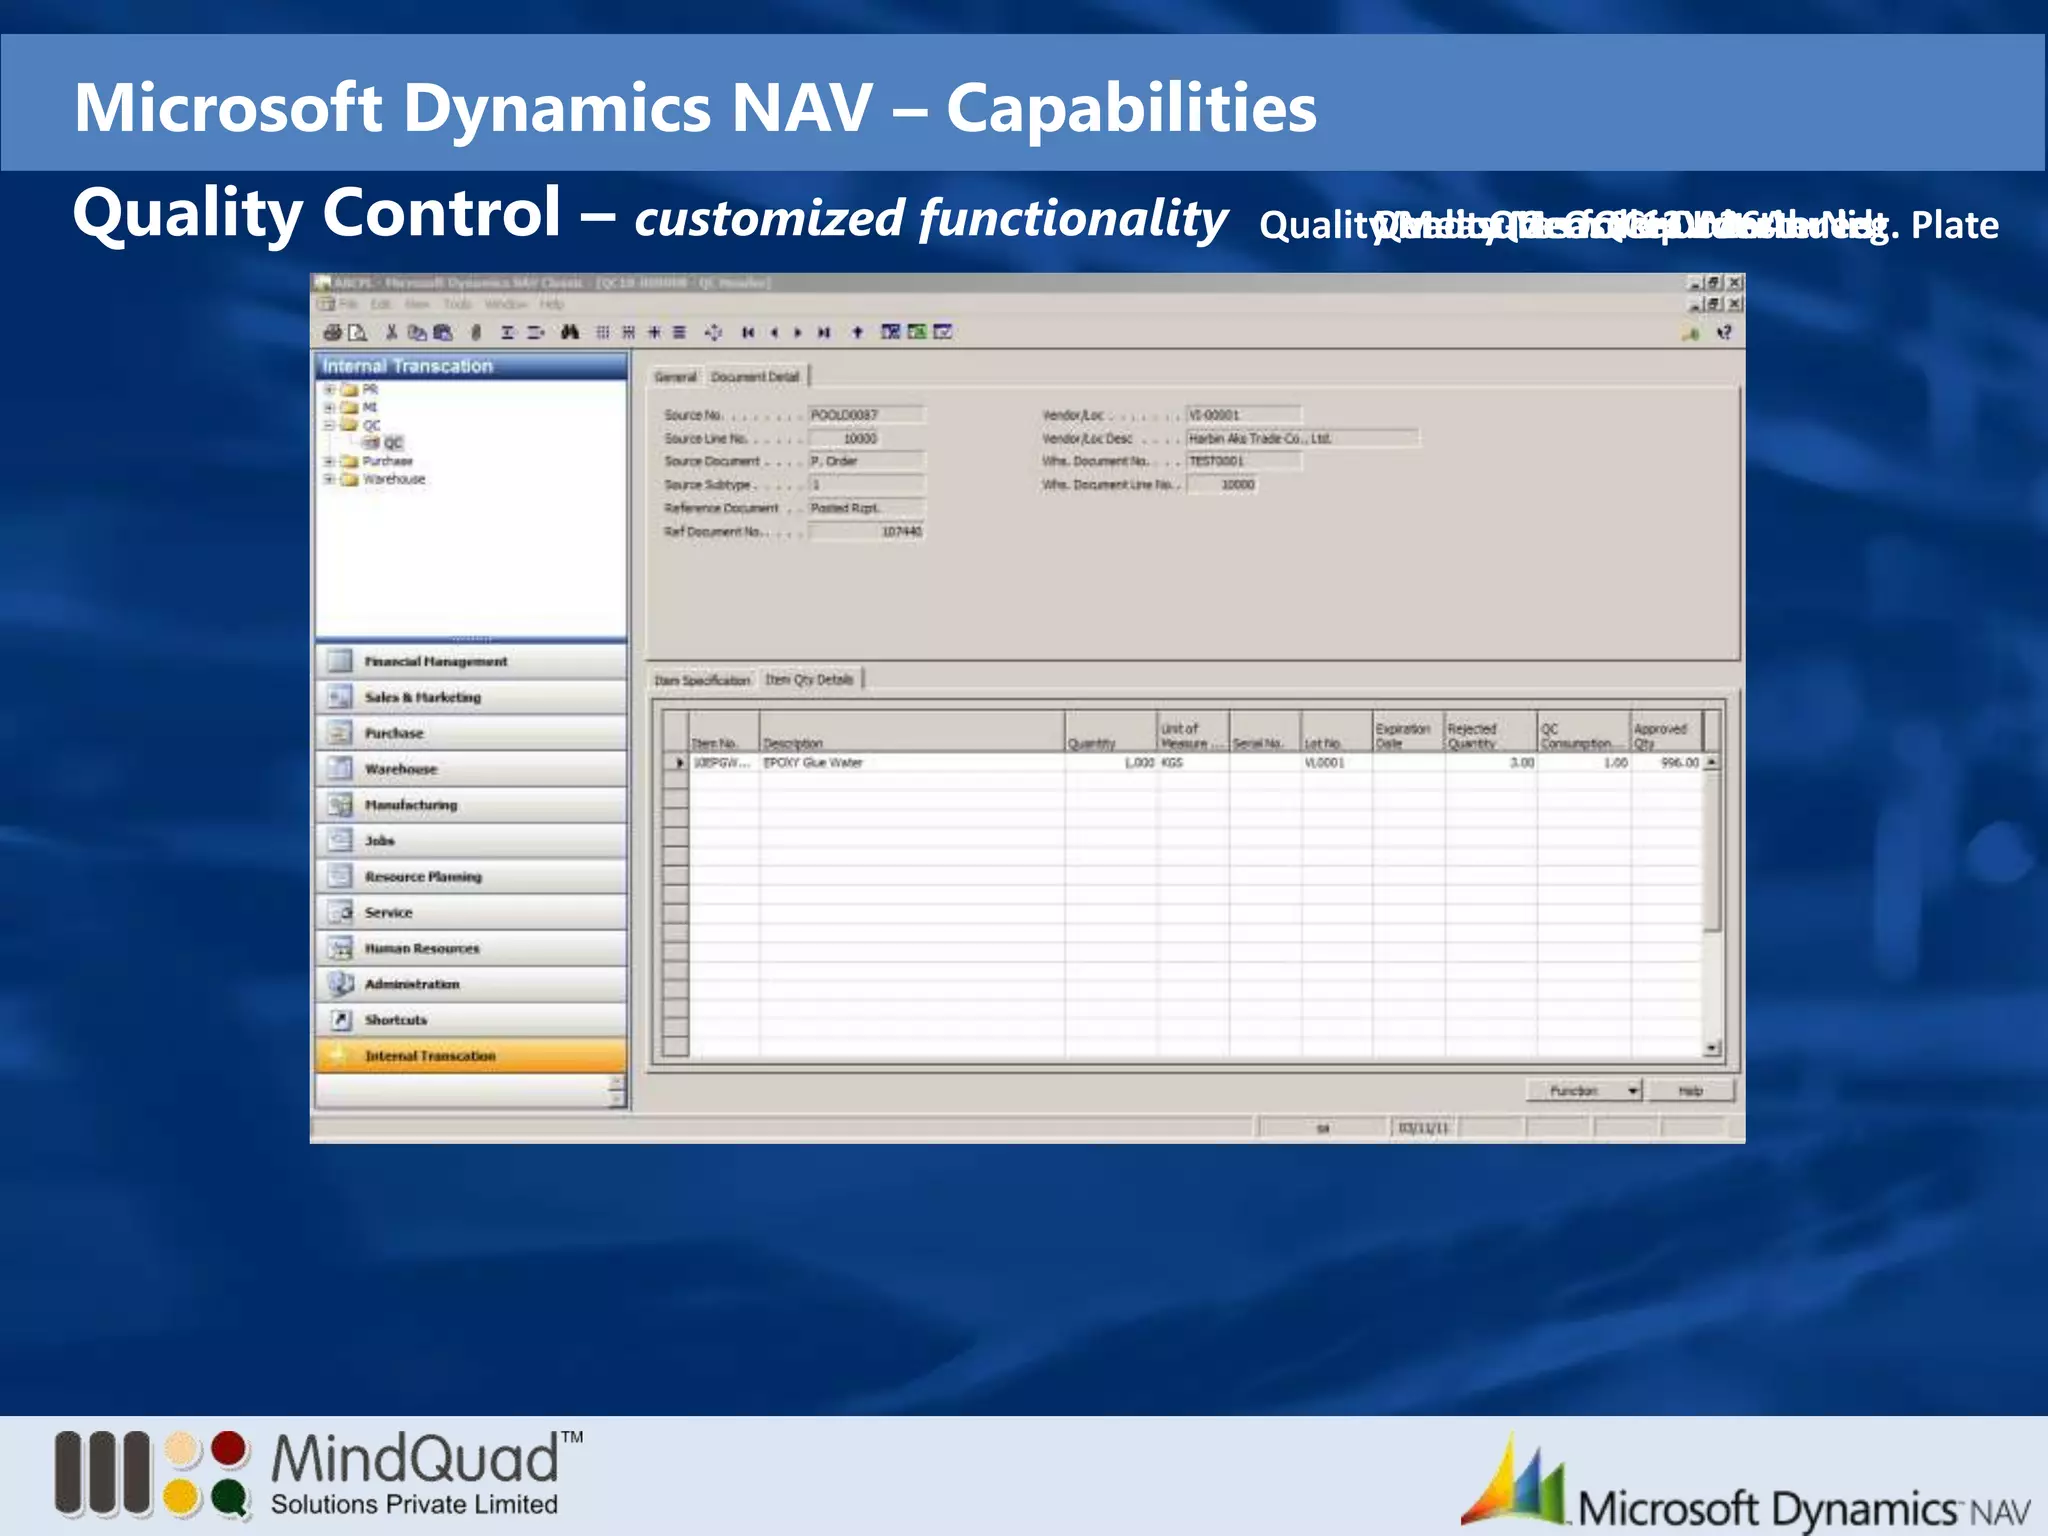This screenshot has height=1536, width=2048.
Task: Click the Print toolbar icon
Action: [x=332, y=332]
